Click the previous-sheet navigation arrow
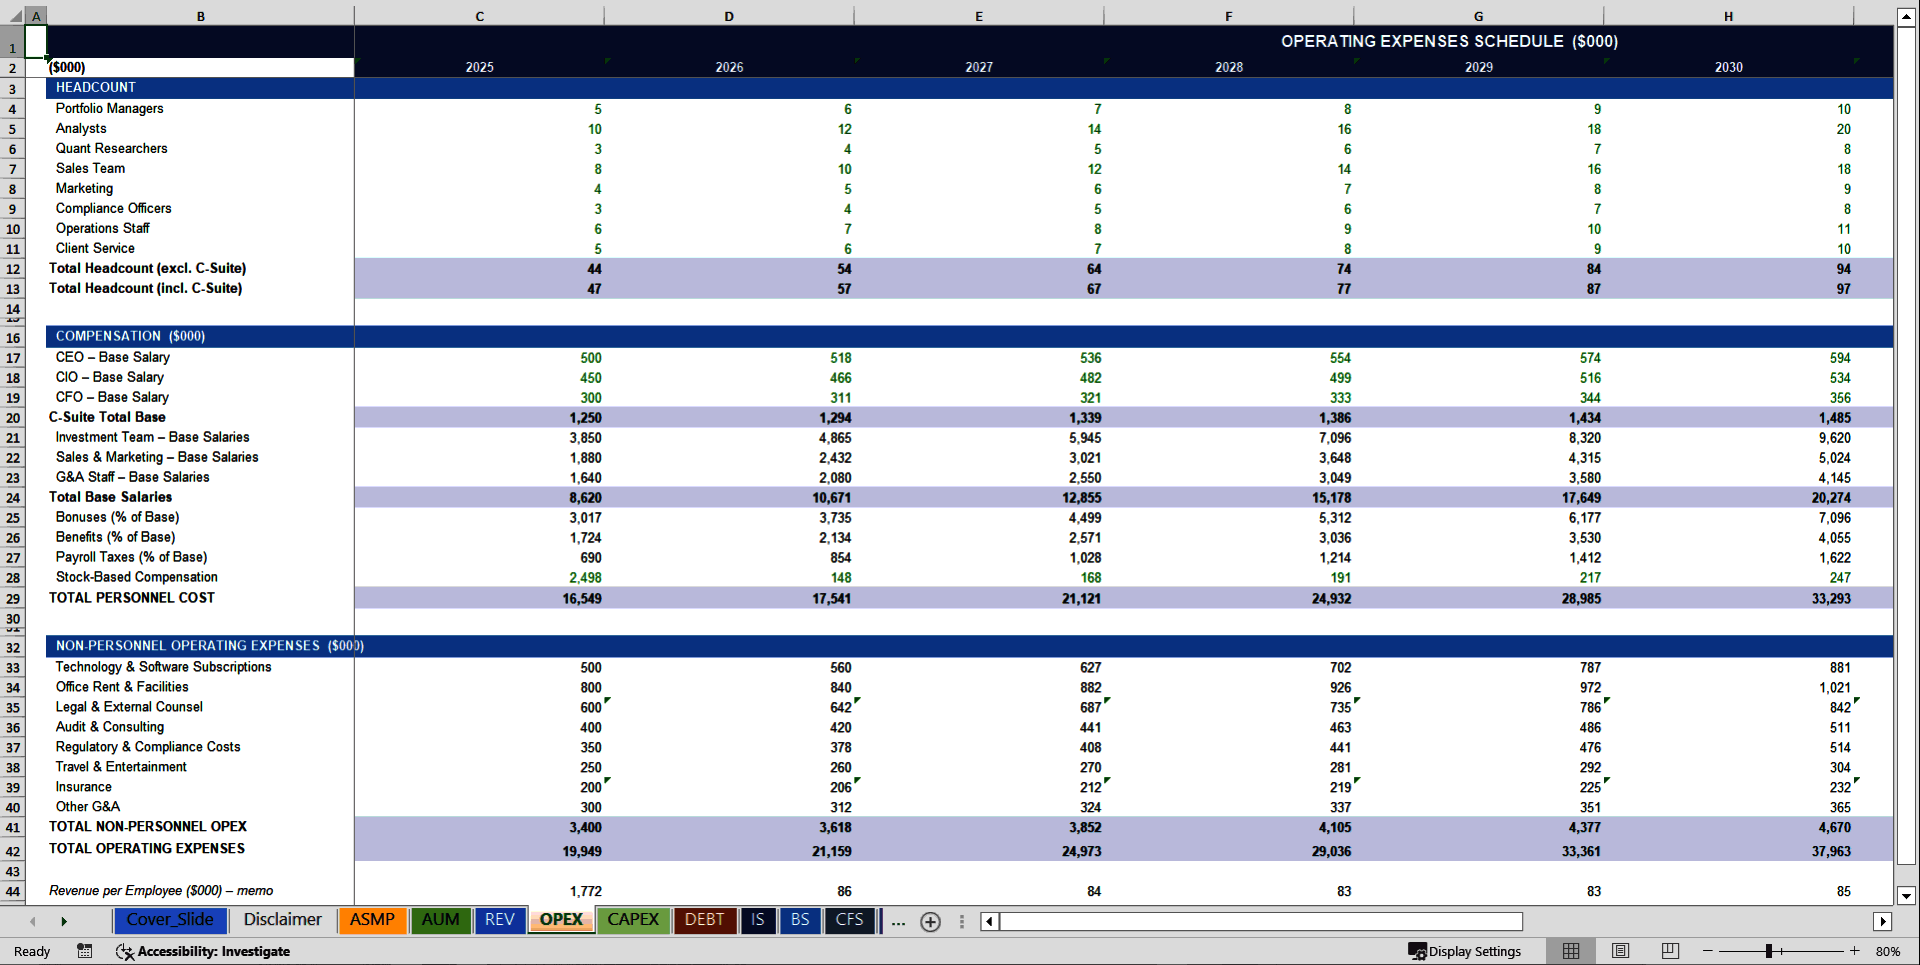1920x965 pixels. pyautogui.click(x=32, y=920)
